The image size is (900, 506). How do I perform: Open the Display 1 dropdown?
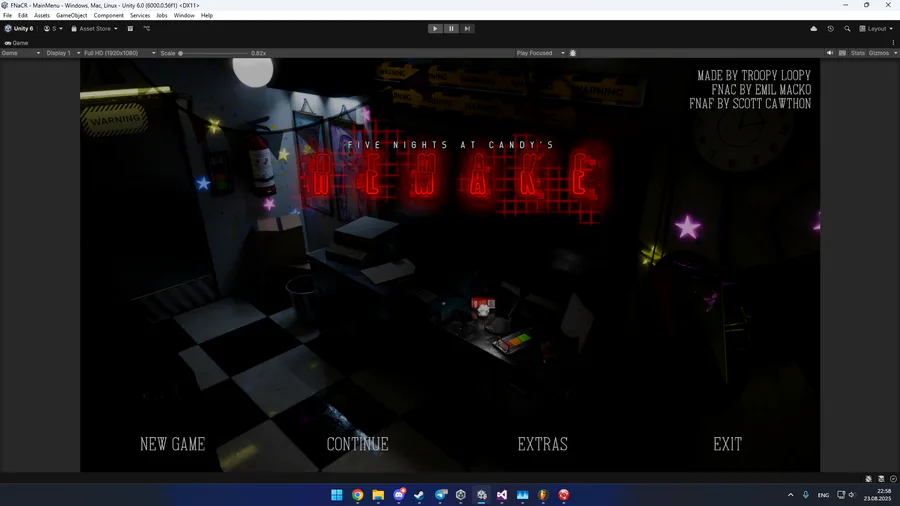pos(63,53)
